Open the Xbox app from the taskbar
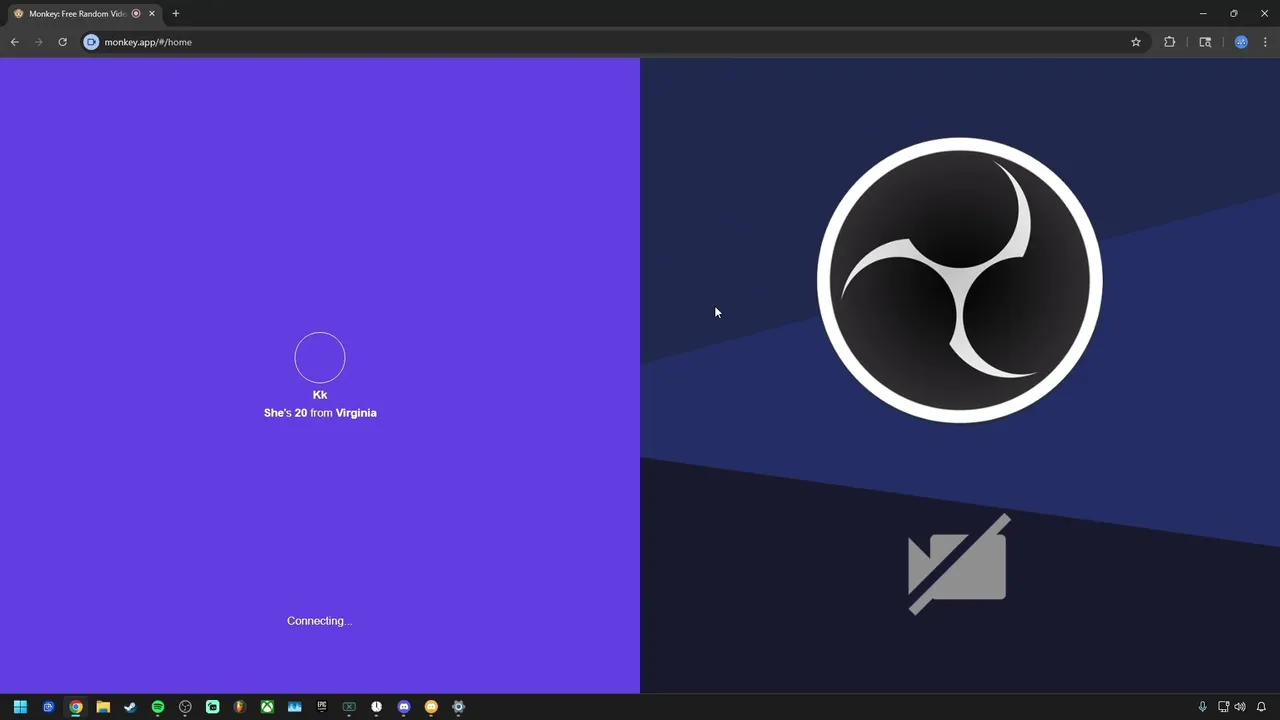1280x720 pixels. click(x=267, y=707)
